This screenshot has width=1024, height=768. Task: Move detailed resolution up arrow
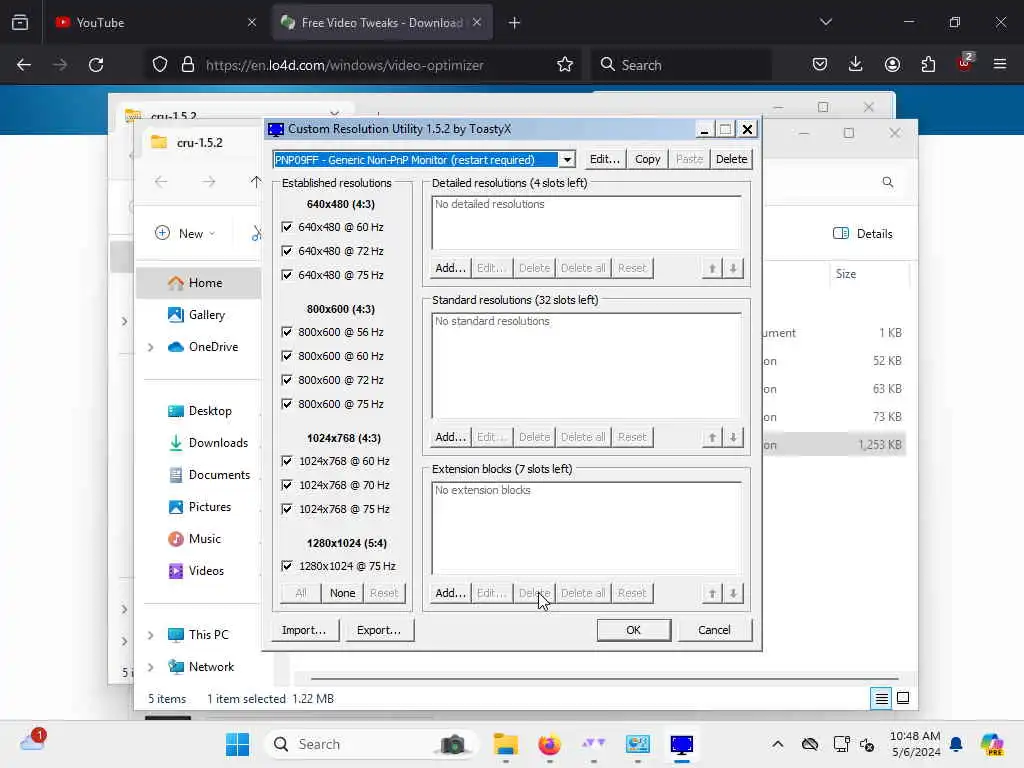712,268
